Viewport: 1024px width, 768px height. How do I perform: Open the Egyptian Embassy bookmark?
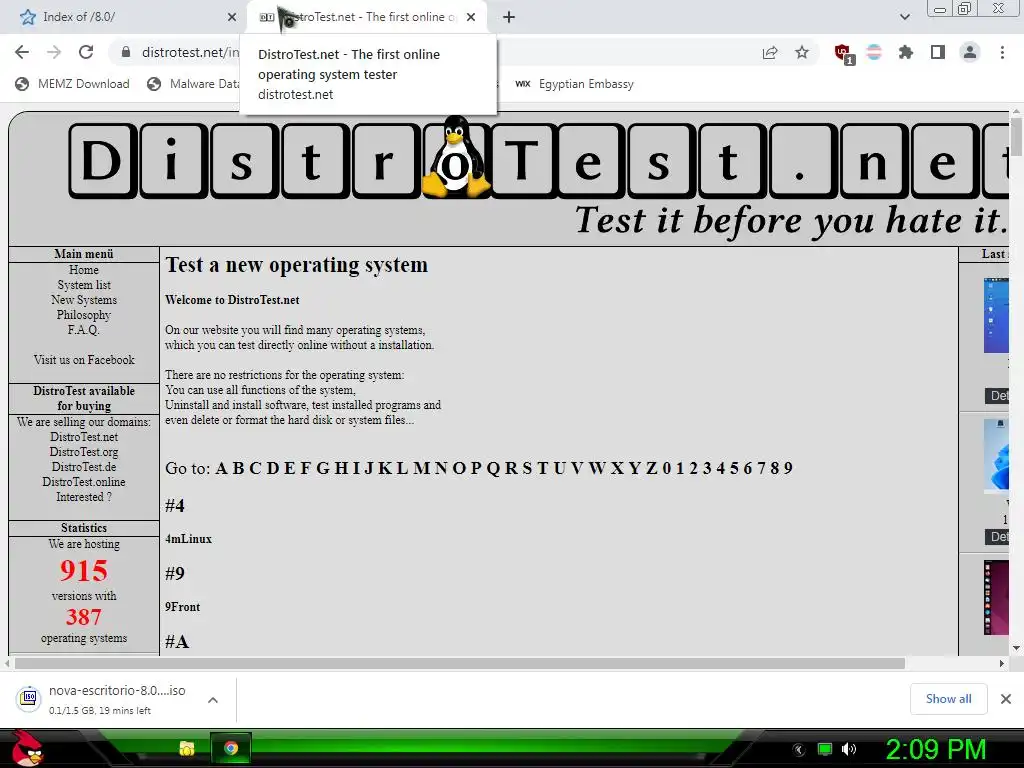(575, 84)
